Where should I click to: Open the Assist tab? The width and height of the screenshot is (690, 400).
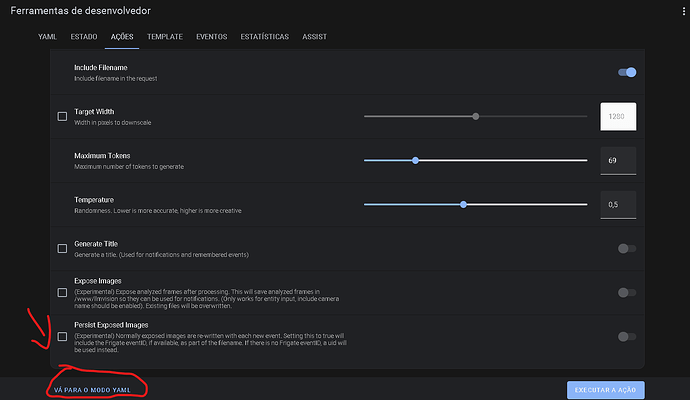315,37
